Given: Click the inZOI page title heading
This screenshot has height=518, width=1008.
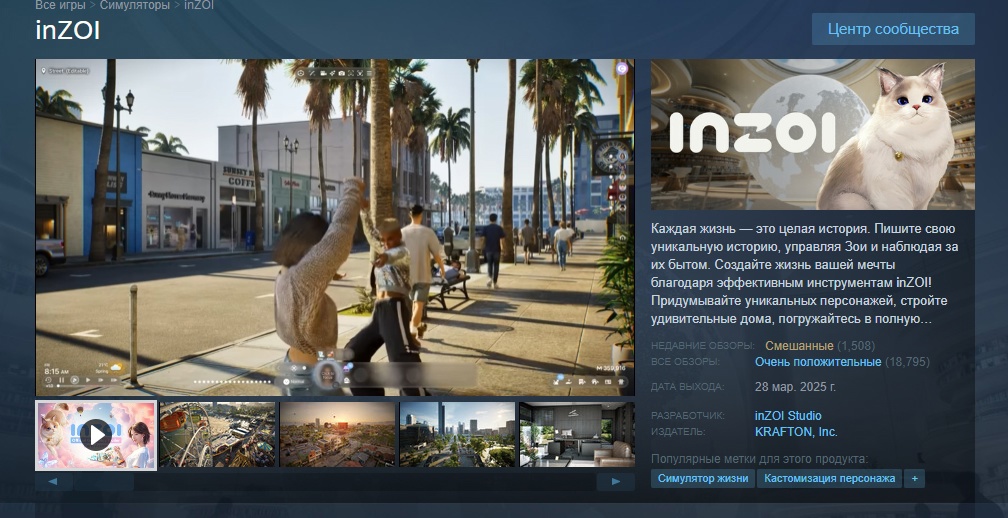Looking at the screenshot, I should (x=68, y=31).
